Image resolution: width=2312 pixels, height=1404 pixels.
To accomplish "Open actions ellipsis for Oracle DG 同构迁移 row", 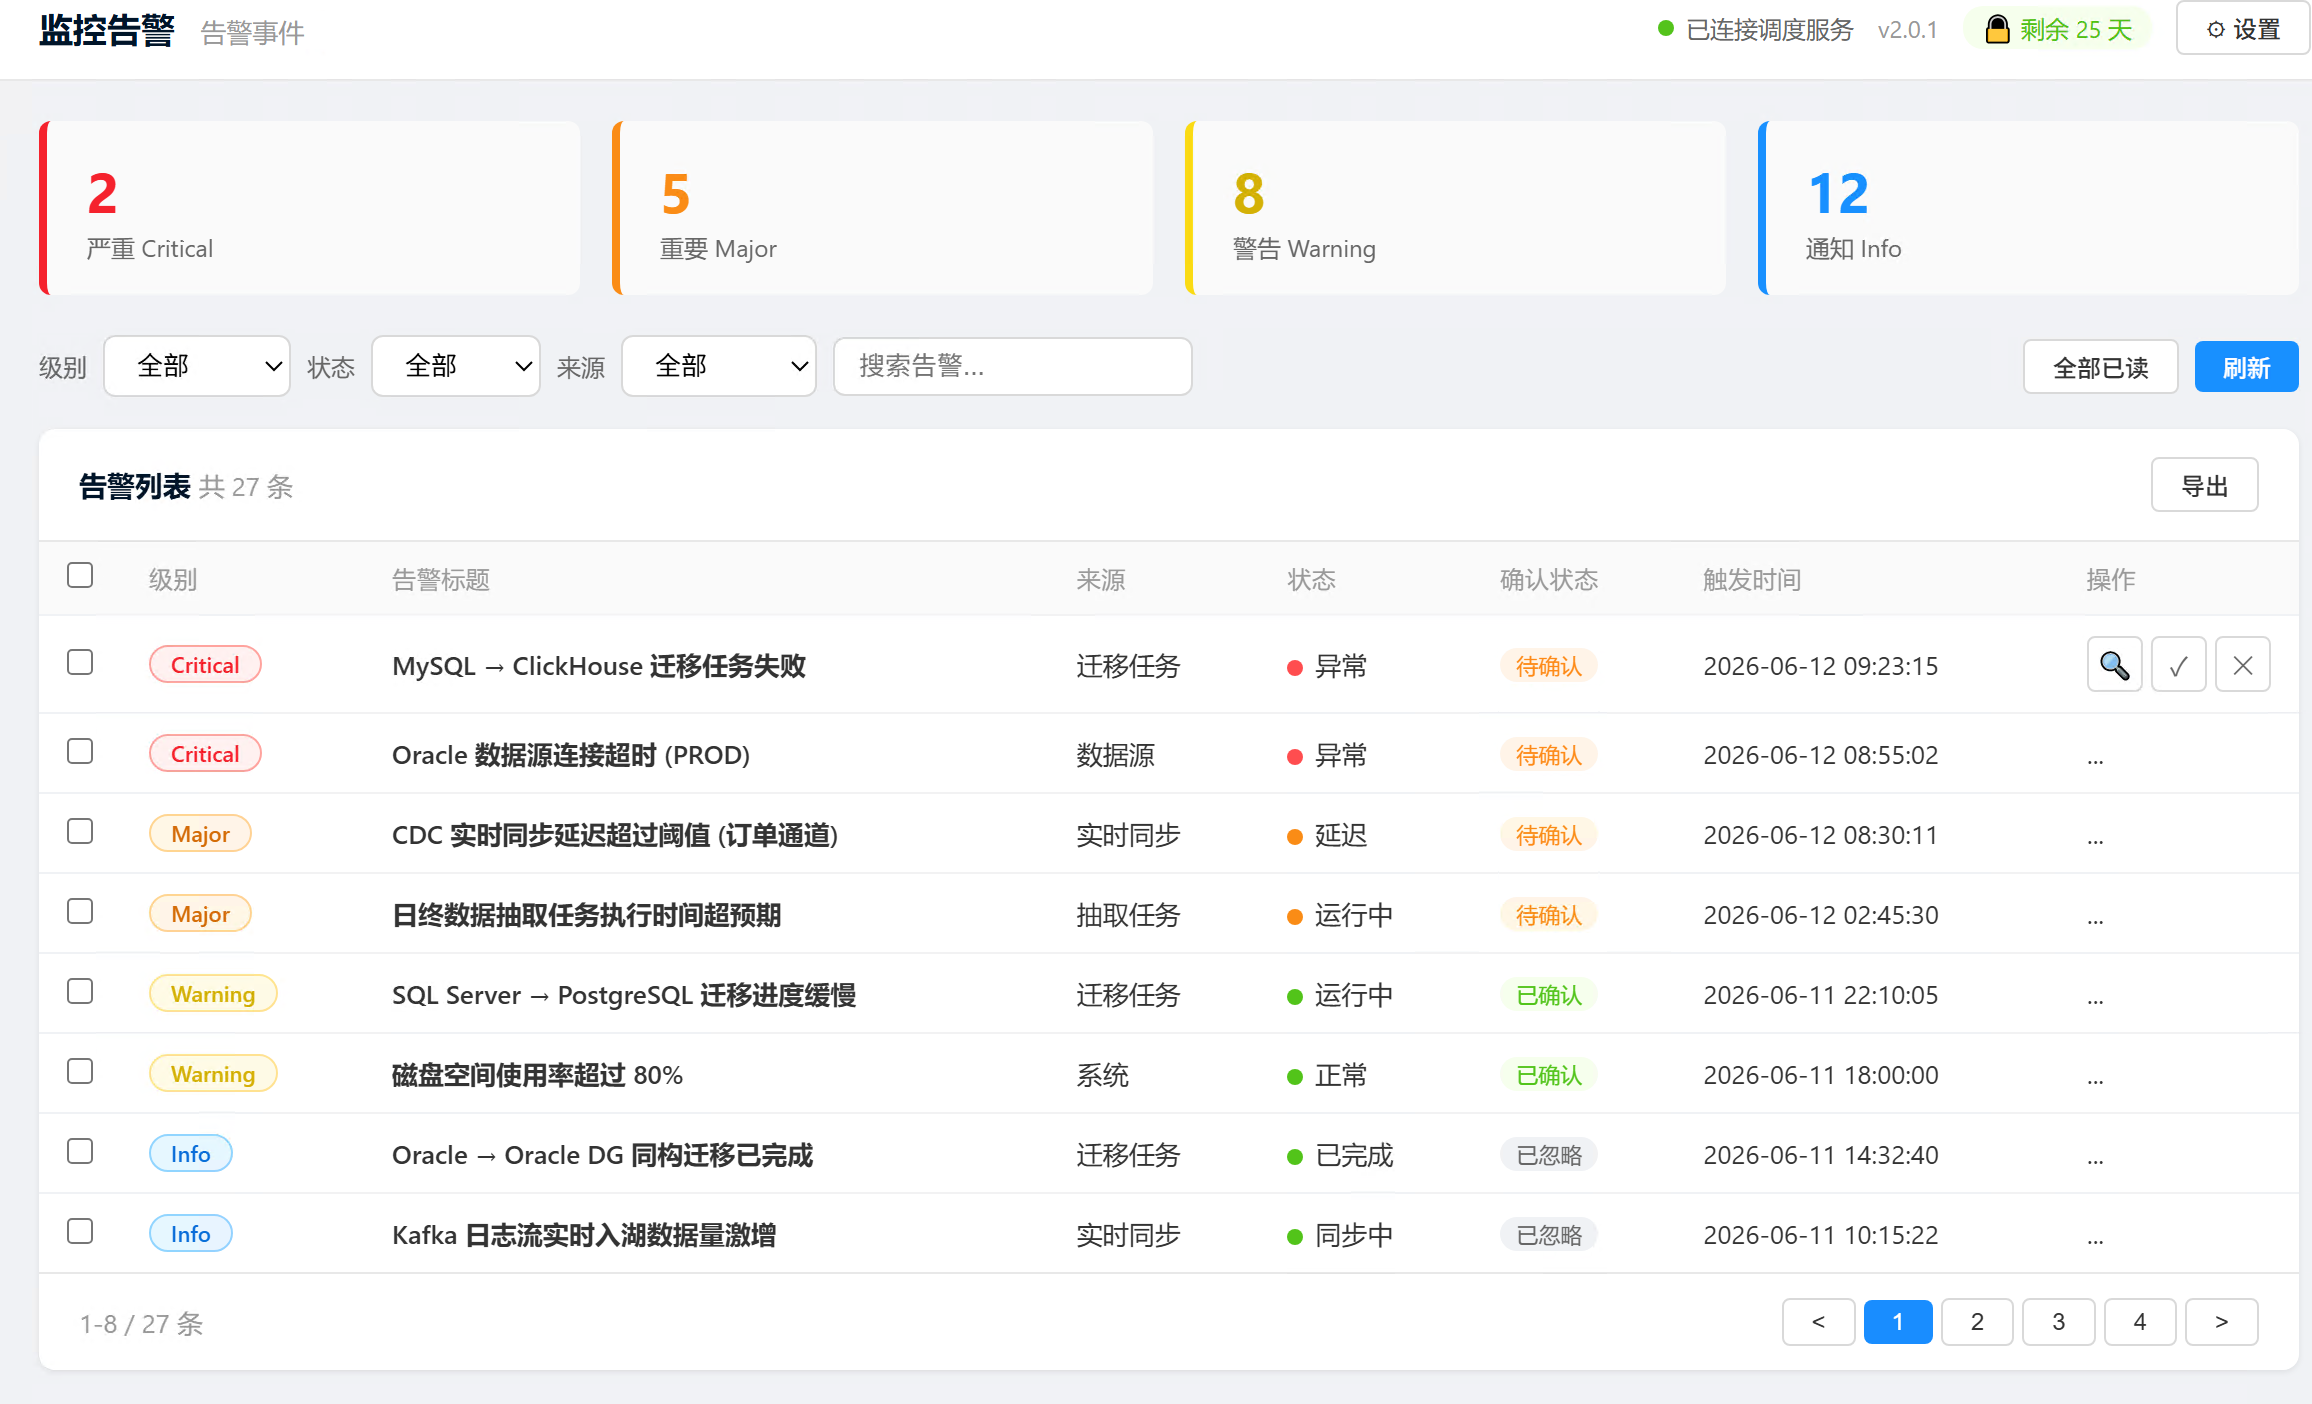I will click(2095, 1158).
